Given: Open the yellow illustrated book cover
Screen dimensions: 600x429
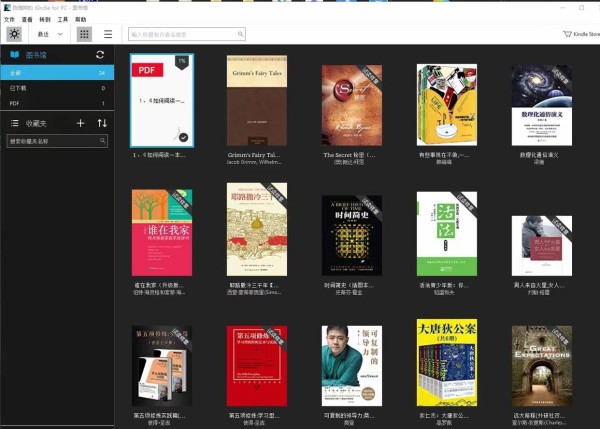Looking at the screenshot, I should point(447,104).
